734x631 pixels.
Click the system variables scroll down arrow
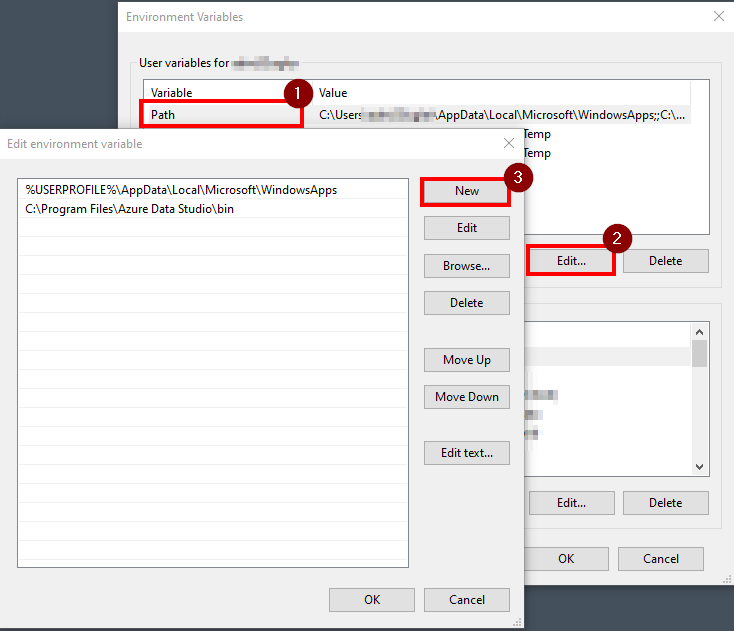coord(699,467)
